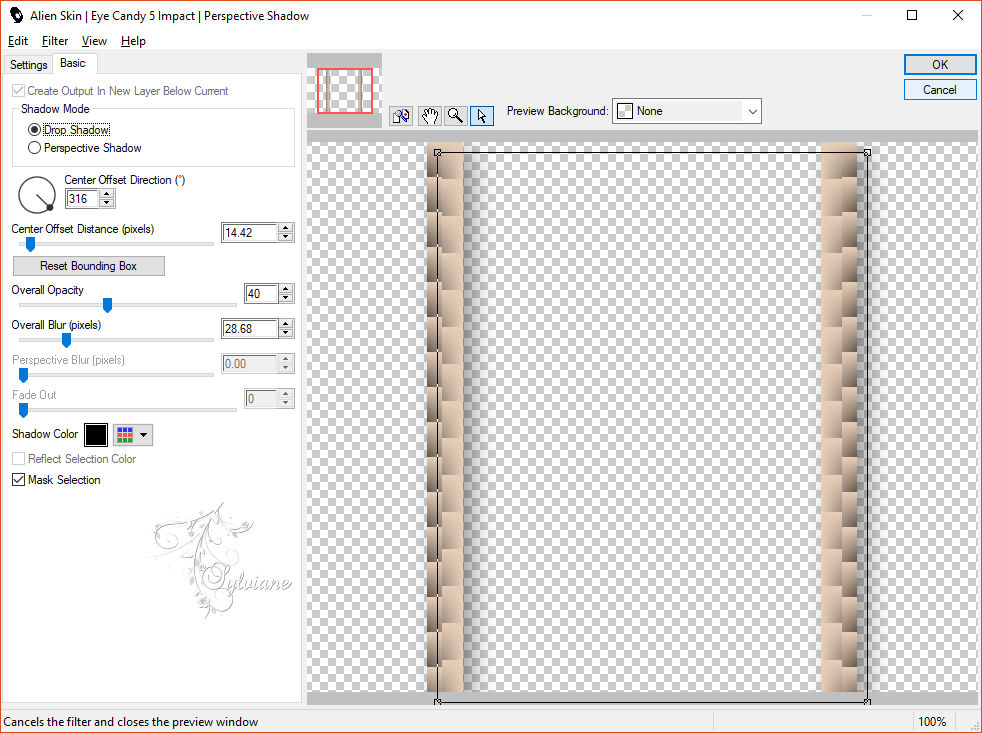Click the direction dial control
The height and width of the screenshot is (733, 982).
(37, 195)
